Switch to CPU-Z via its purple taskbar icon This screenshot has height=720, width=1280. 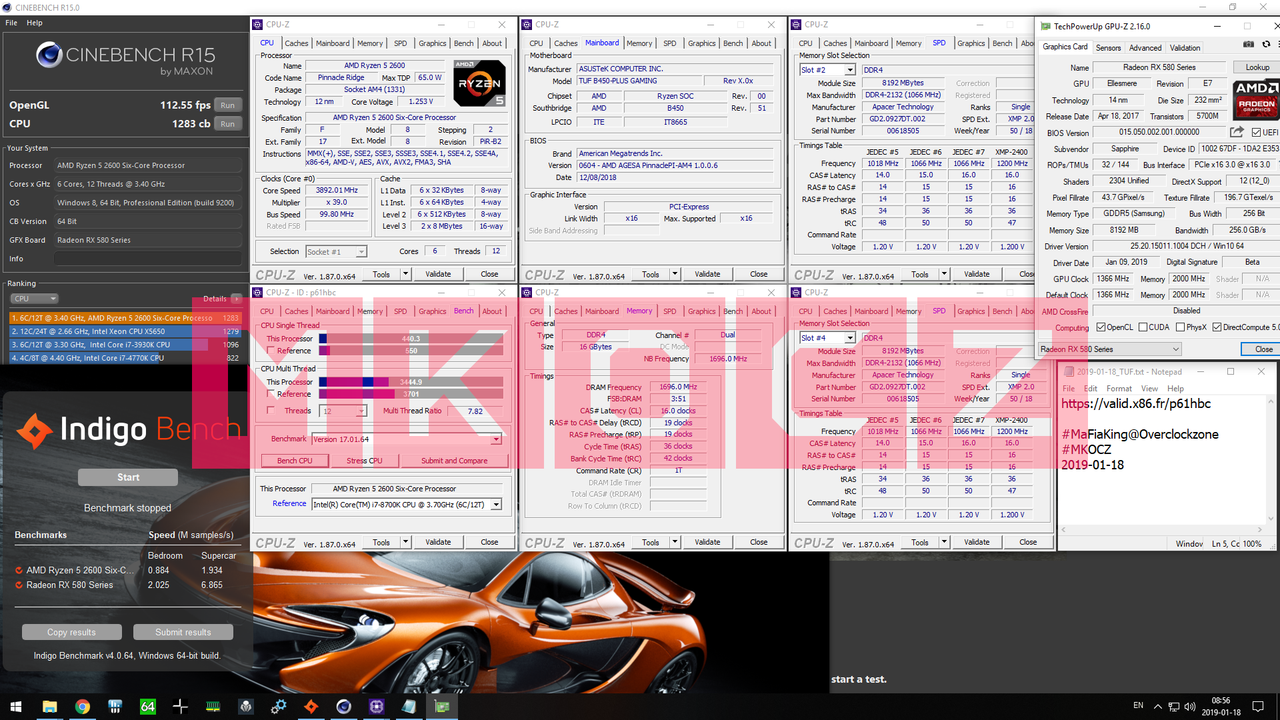377,706
